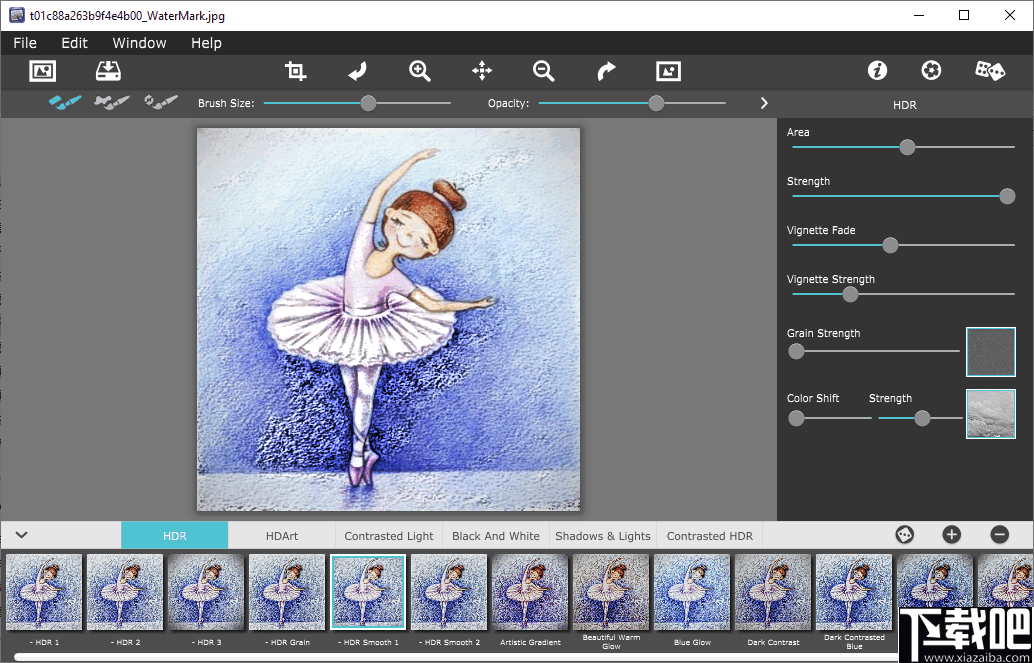Screen dimensions: 1034x663
Task: Open an image using the toolbar import icon
Action: point(42,70)
